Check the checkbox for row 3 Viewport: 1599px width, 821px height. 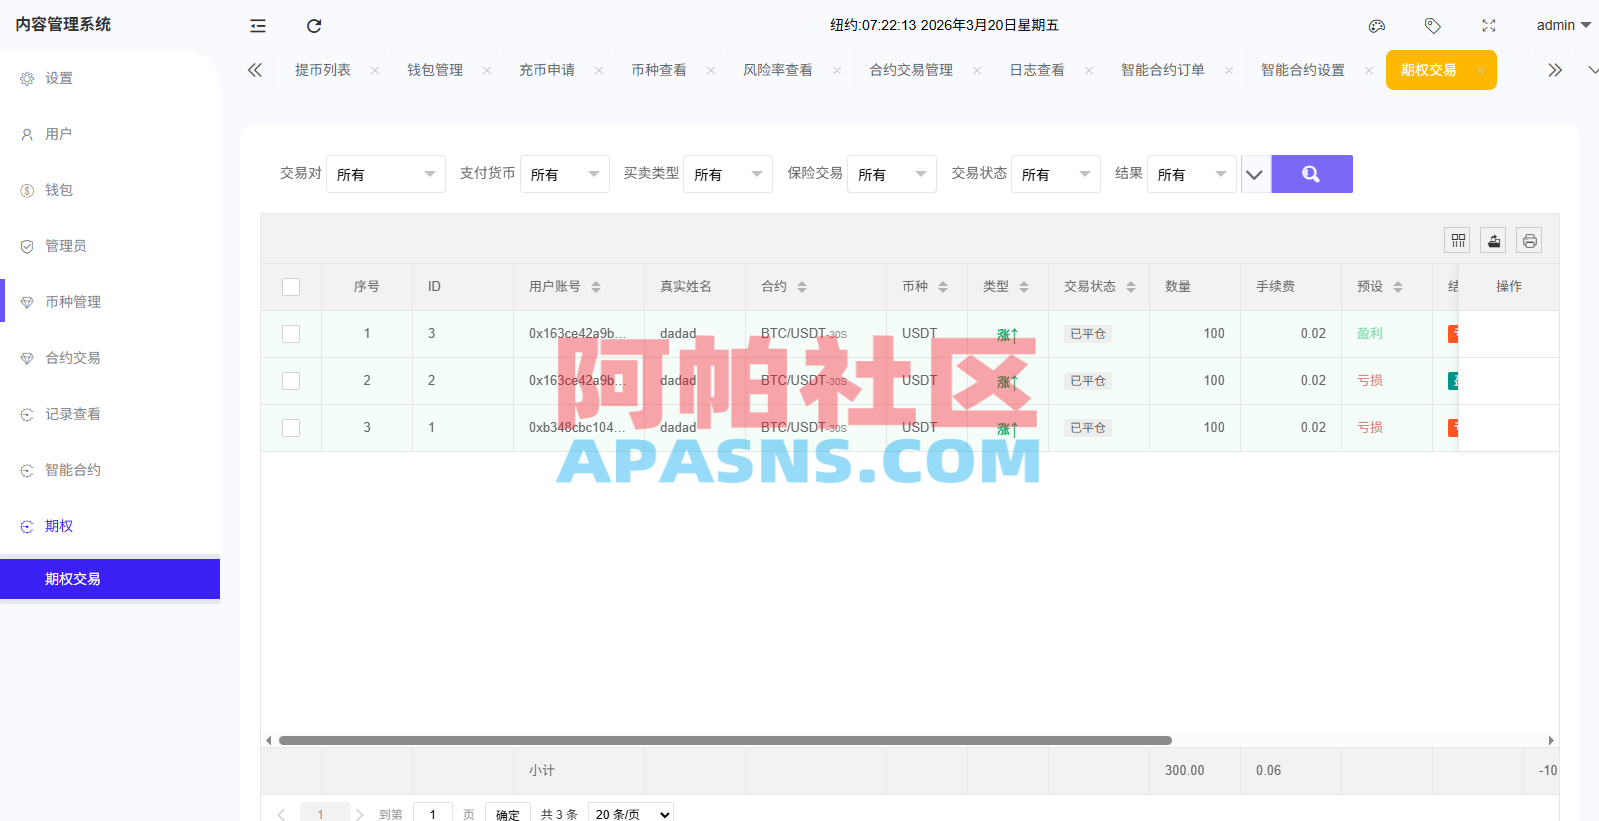tap(291, 428)
